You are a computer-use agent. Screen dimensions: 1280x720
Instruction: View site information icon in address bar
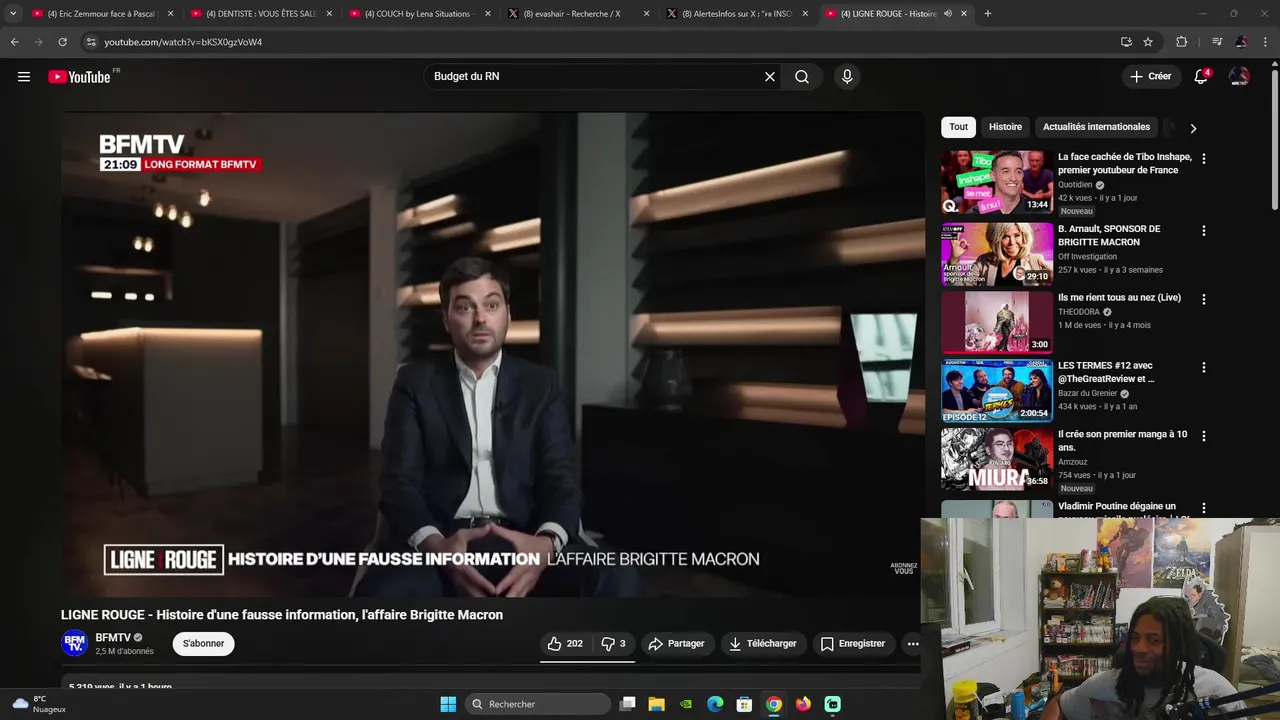click(91, 42)
